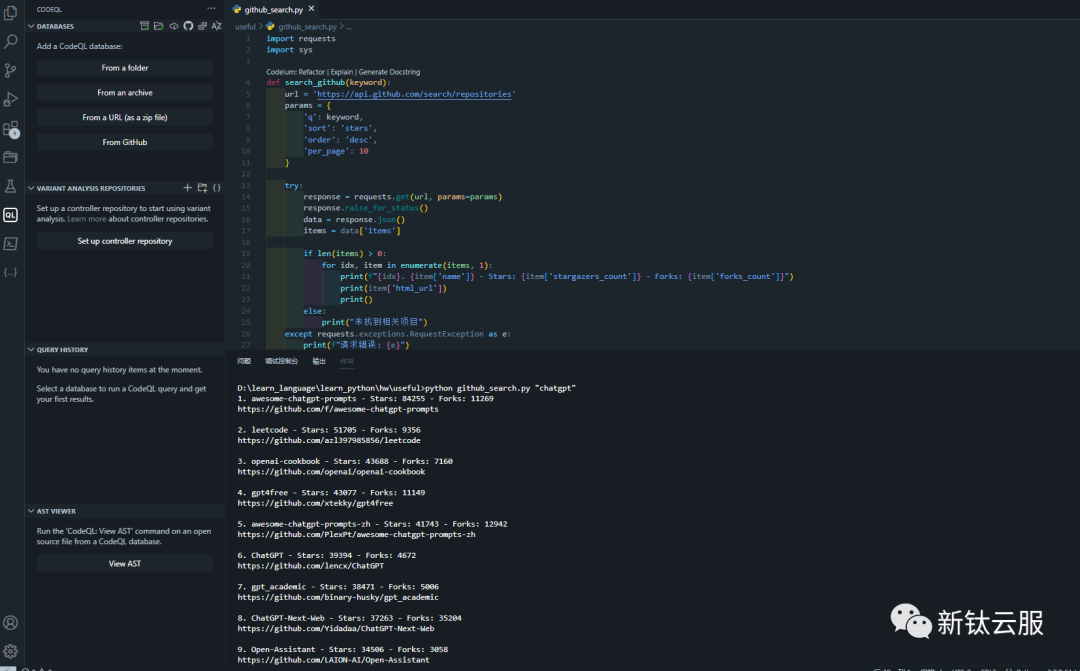Open the Explorer view in activity bar
1080x671 pixels.
11,14
